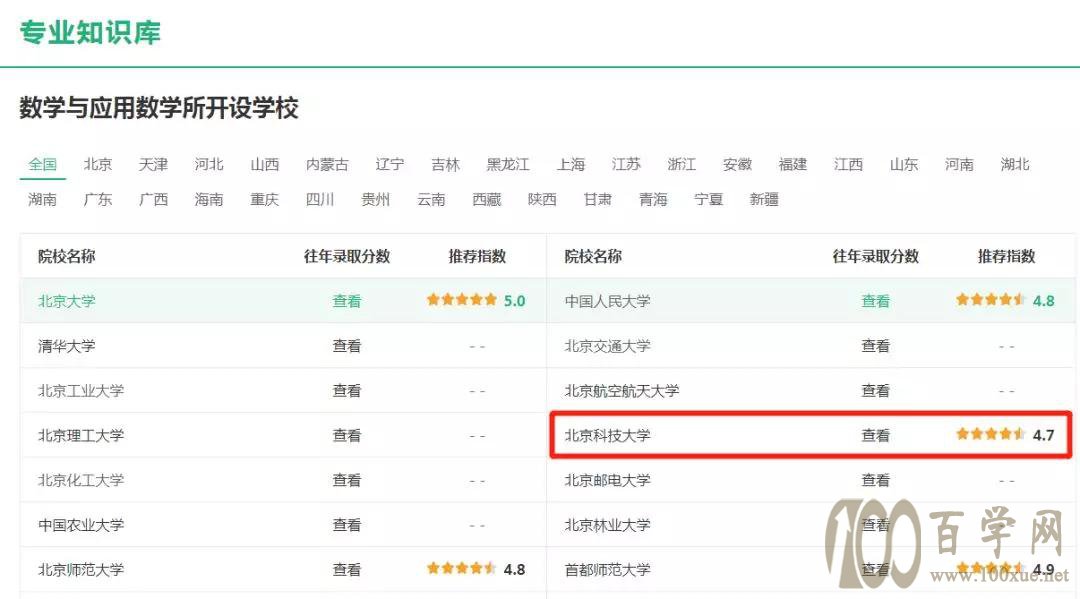Choose the 山西 region tab
The image size is (1080, 599).
[264, 165]
